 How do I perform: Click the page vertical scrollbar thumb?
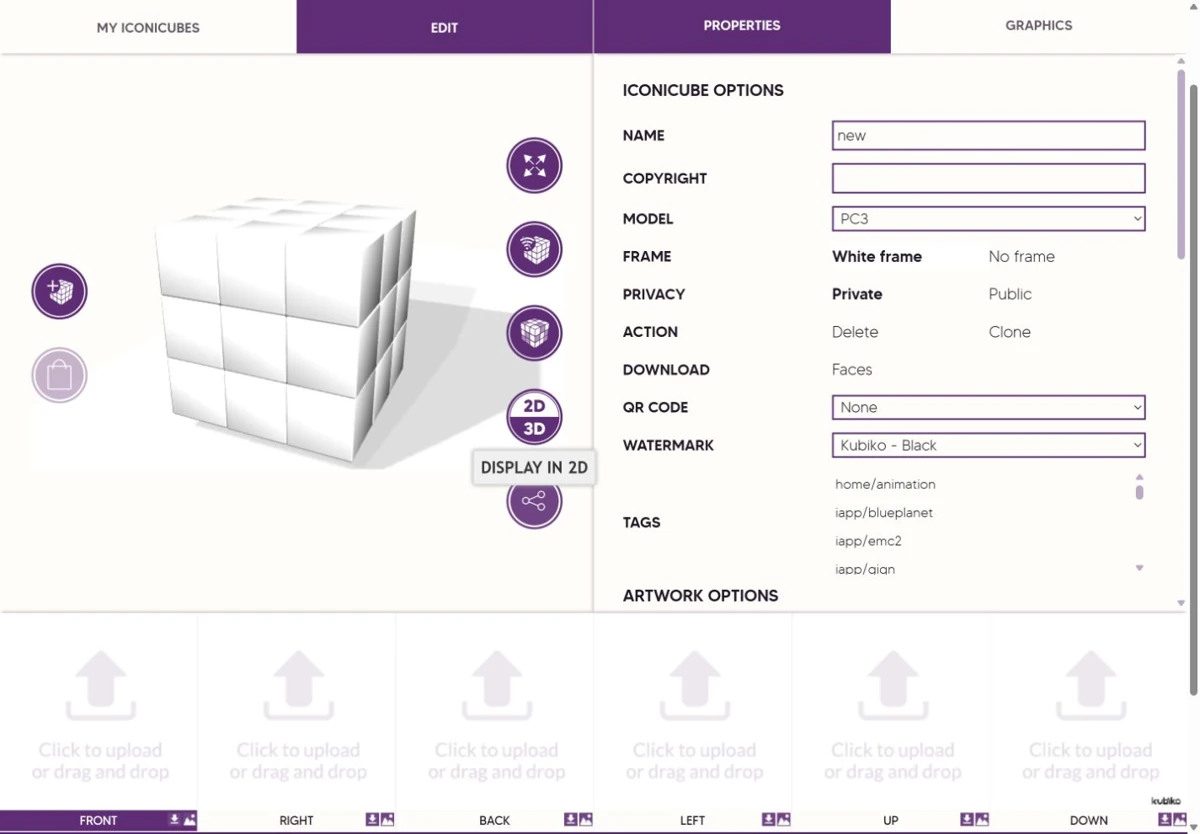pos(1194,390)
